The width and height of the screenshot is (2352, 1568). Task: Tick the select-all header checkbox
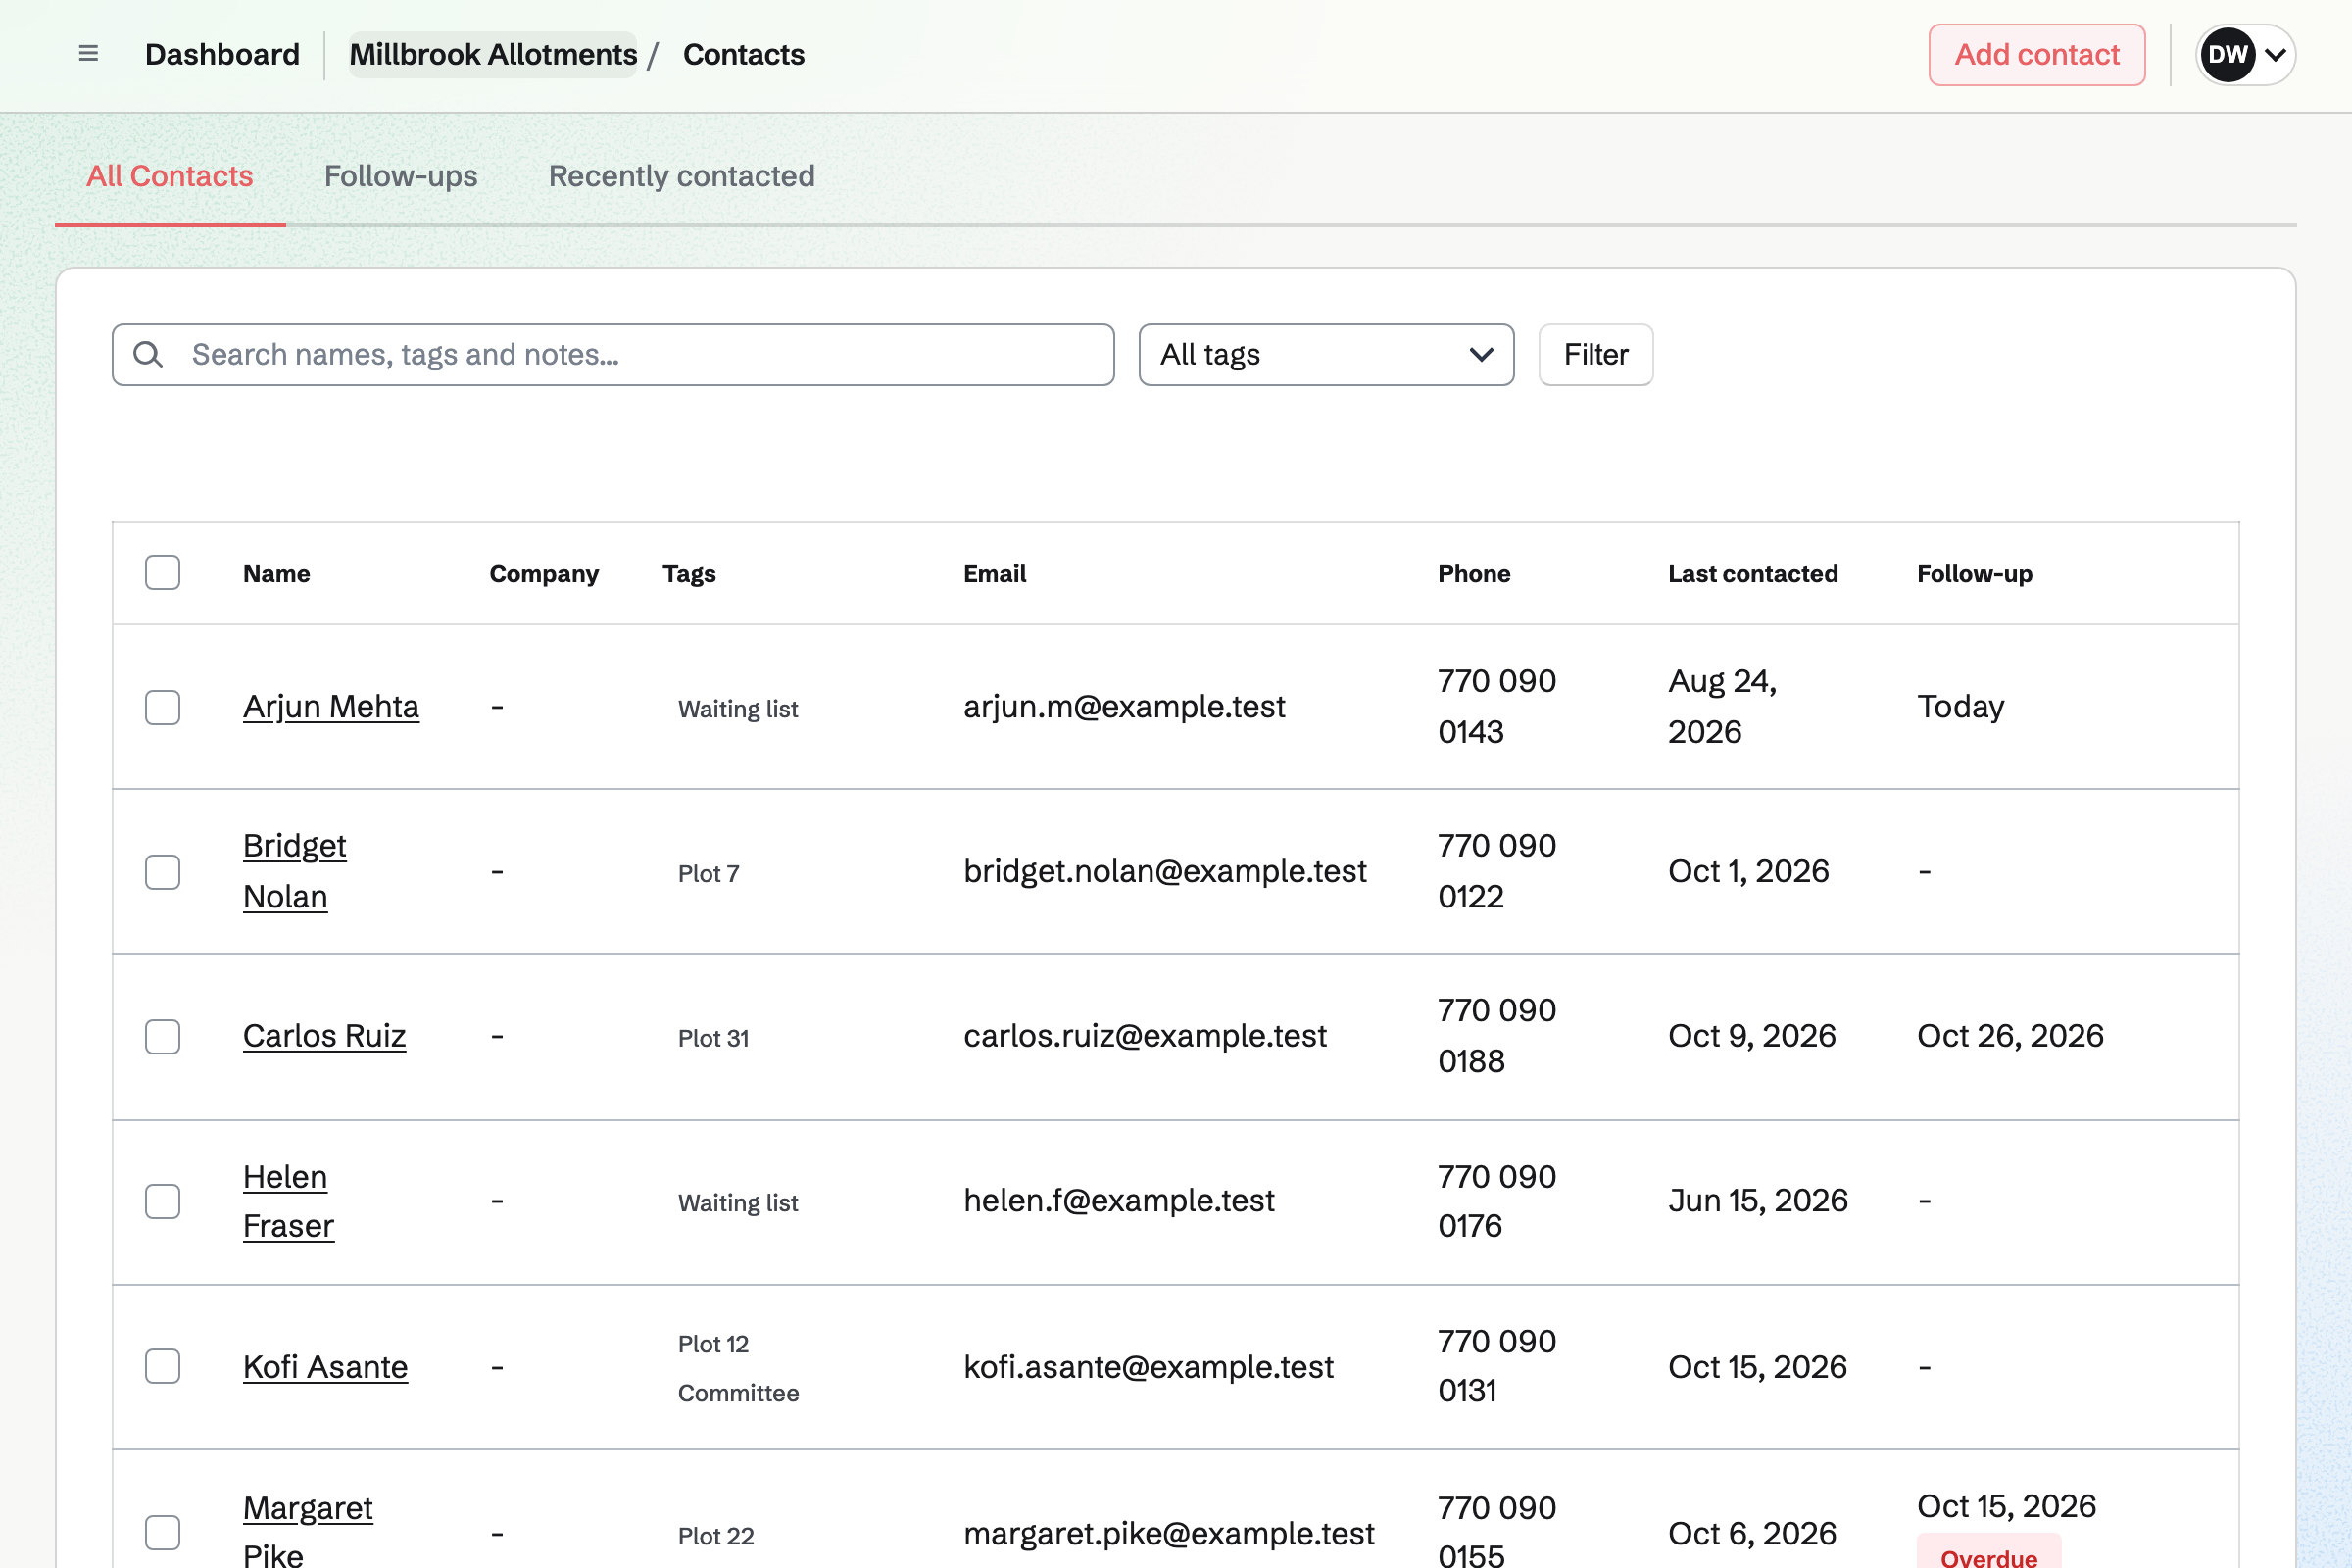pyautogui.click(x=162, y=573)
